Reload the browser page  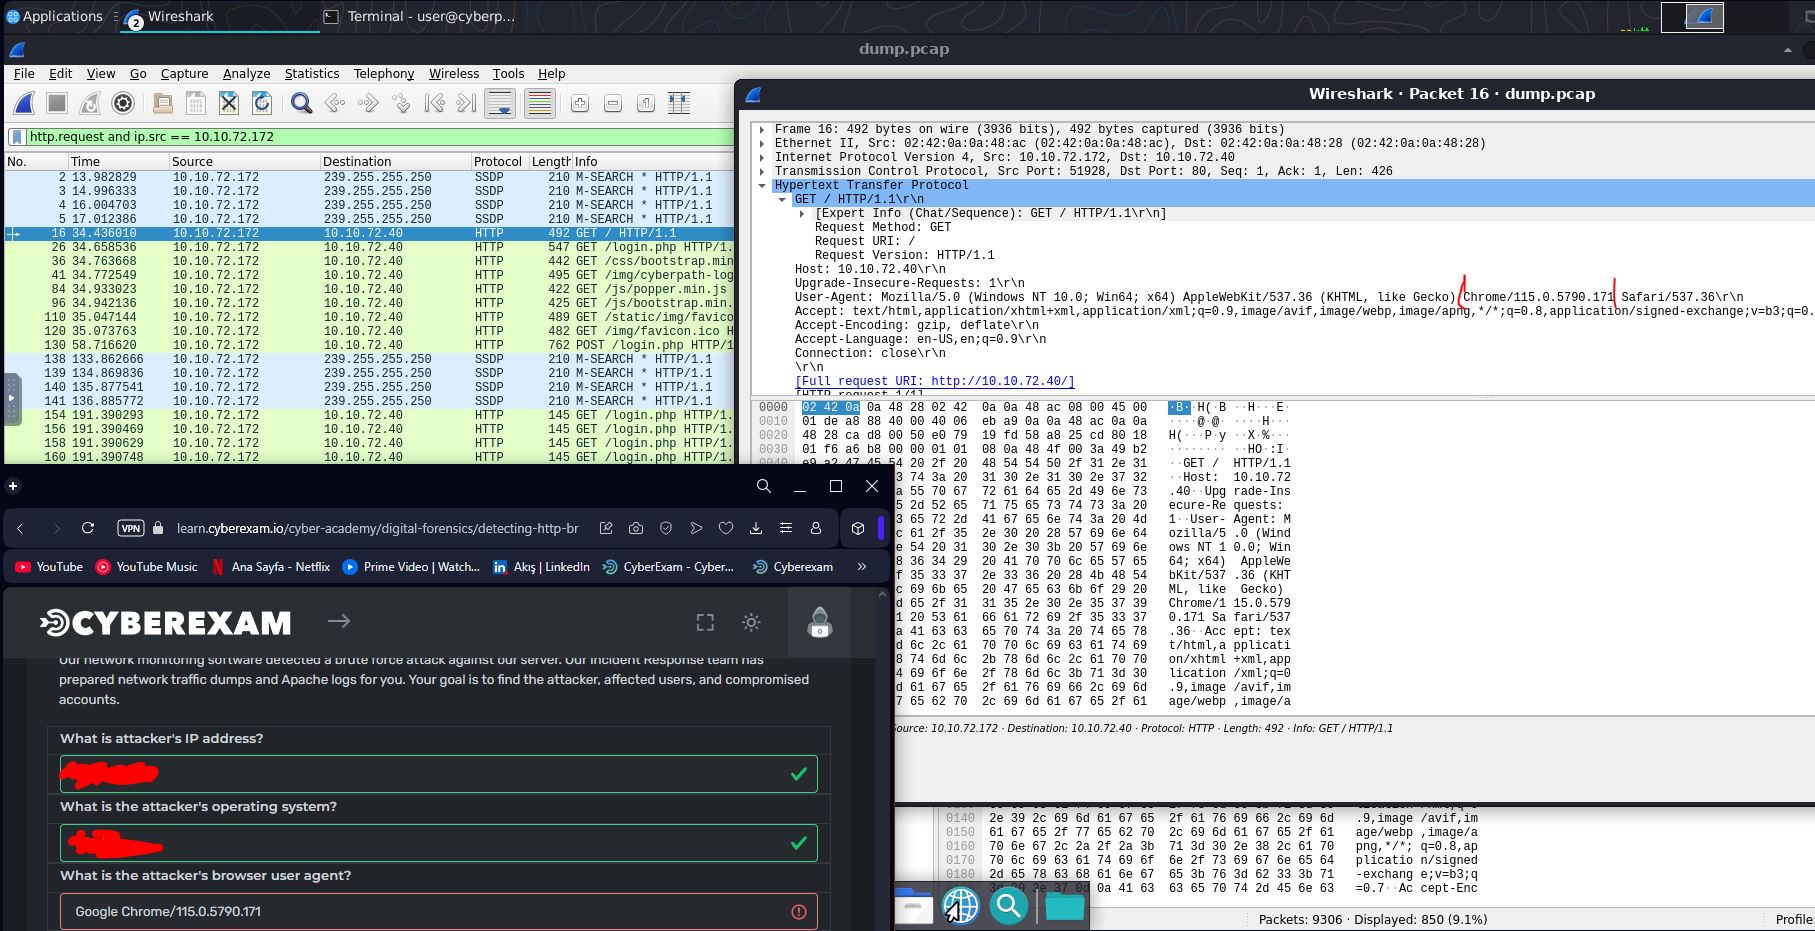tap(88, 528)
